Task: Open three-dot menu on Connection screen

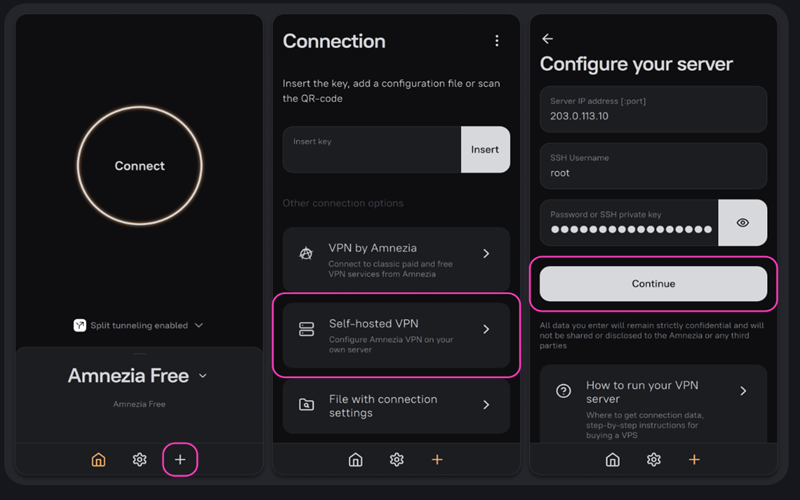Action: pos(497,41)
